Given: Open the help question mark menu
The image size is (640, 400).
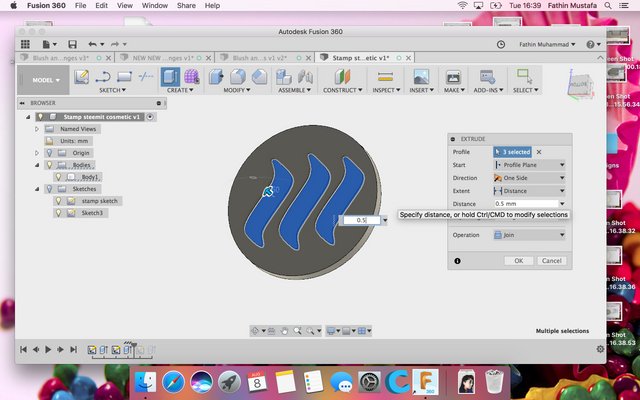Looking at the screenshot, I should [593, 44].
